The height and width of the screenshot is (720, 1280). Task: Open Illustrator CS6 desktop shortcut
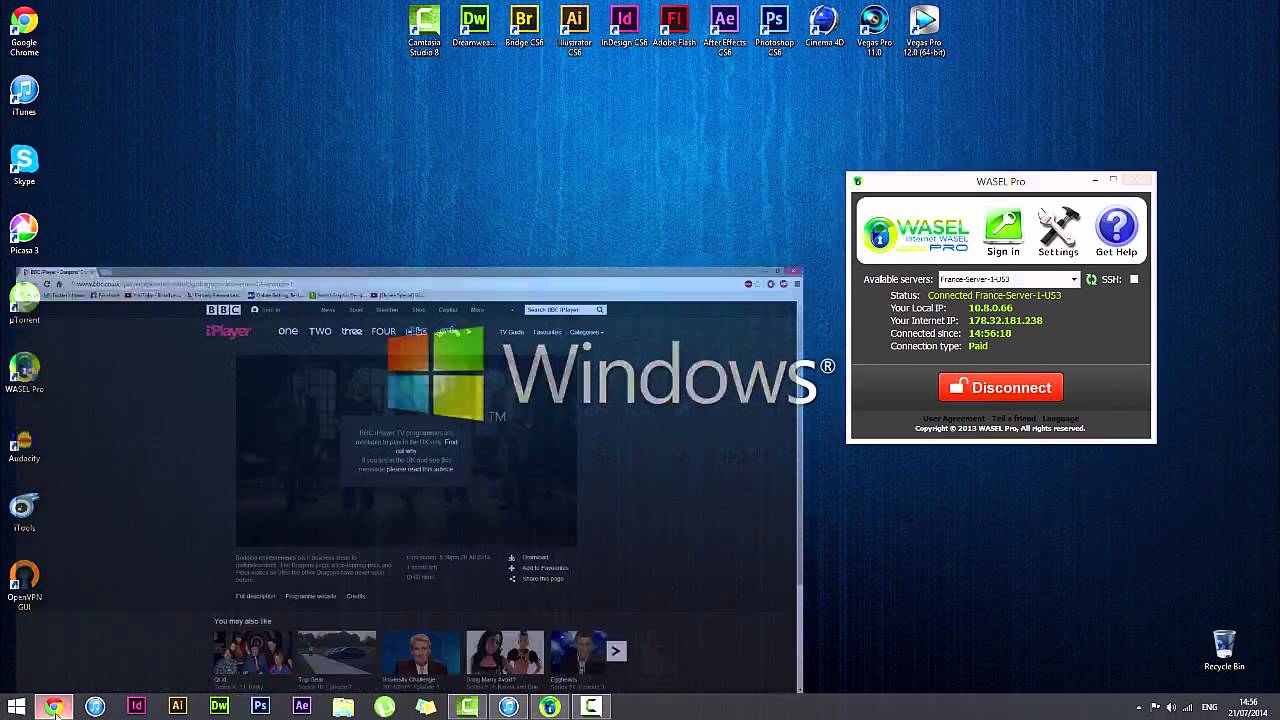(x=574, y=31)
